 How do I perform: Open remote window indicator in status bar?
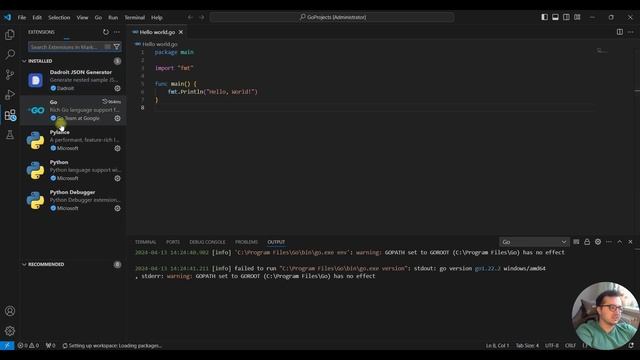click(x=7, y=346)
